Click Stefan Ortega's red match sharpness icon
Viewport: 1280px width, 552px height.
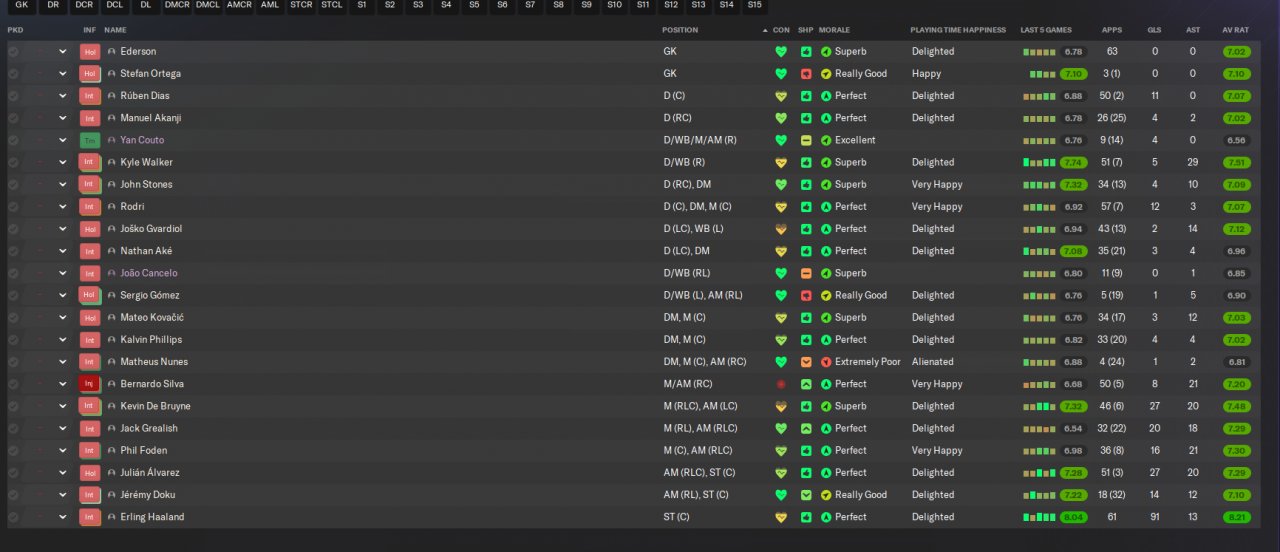(x=806, y=74)
